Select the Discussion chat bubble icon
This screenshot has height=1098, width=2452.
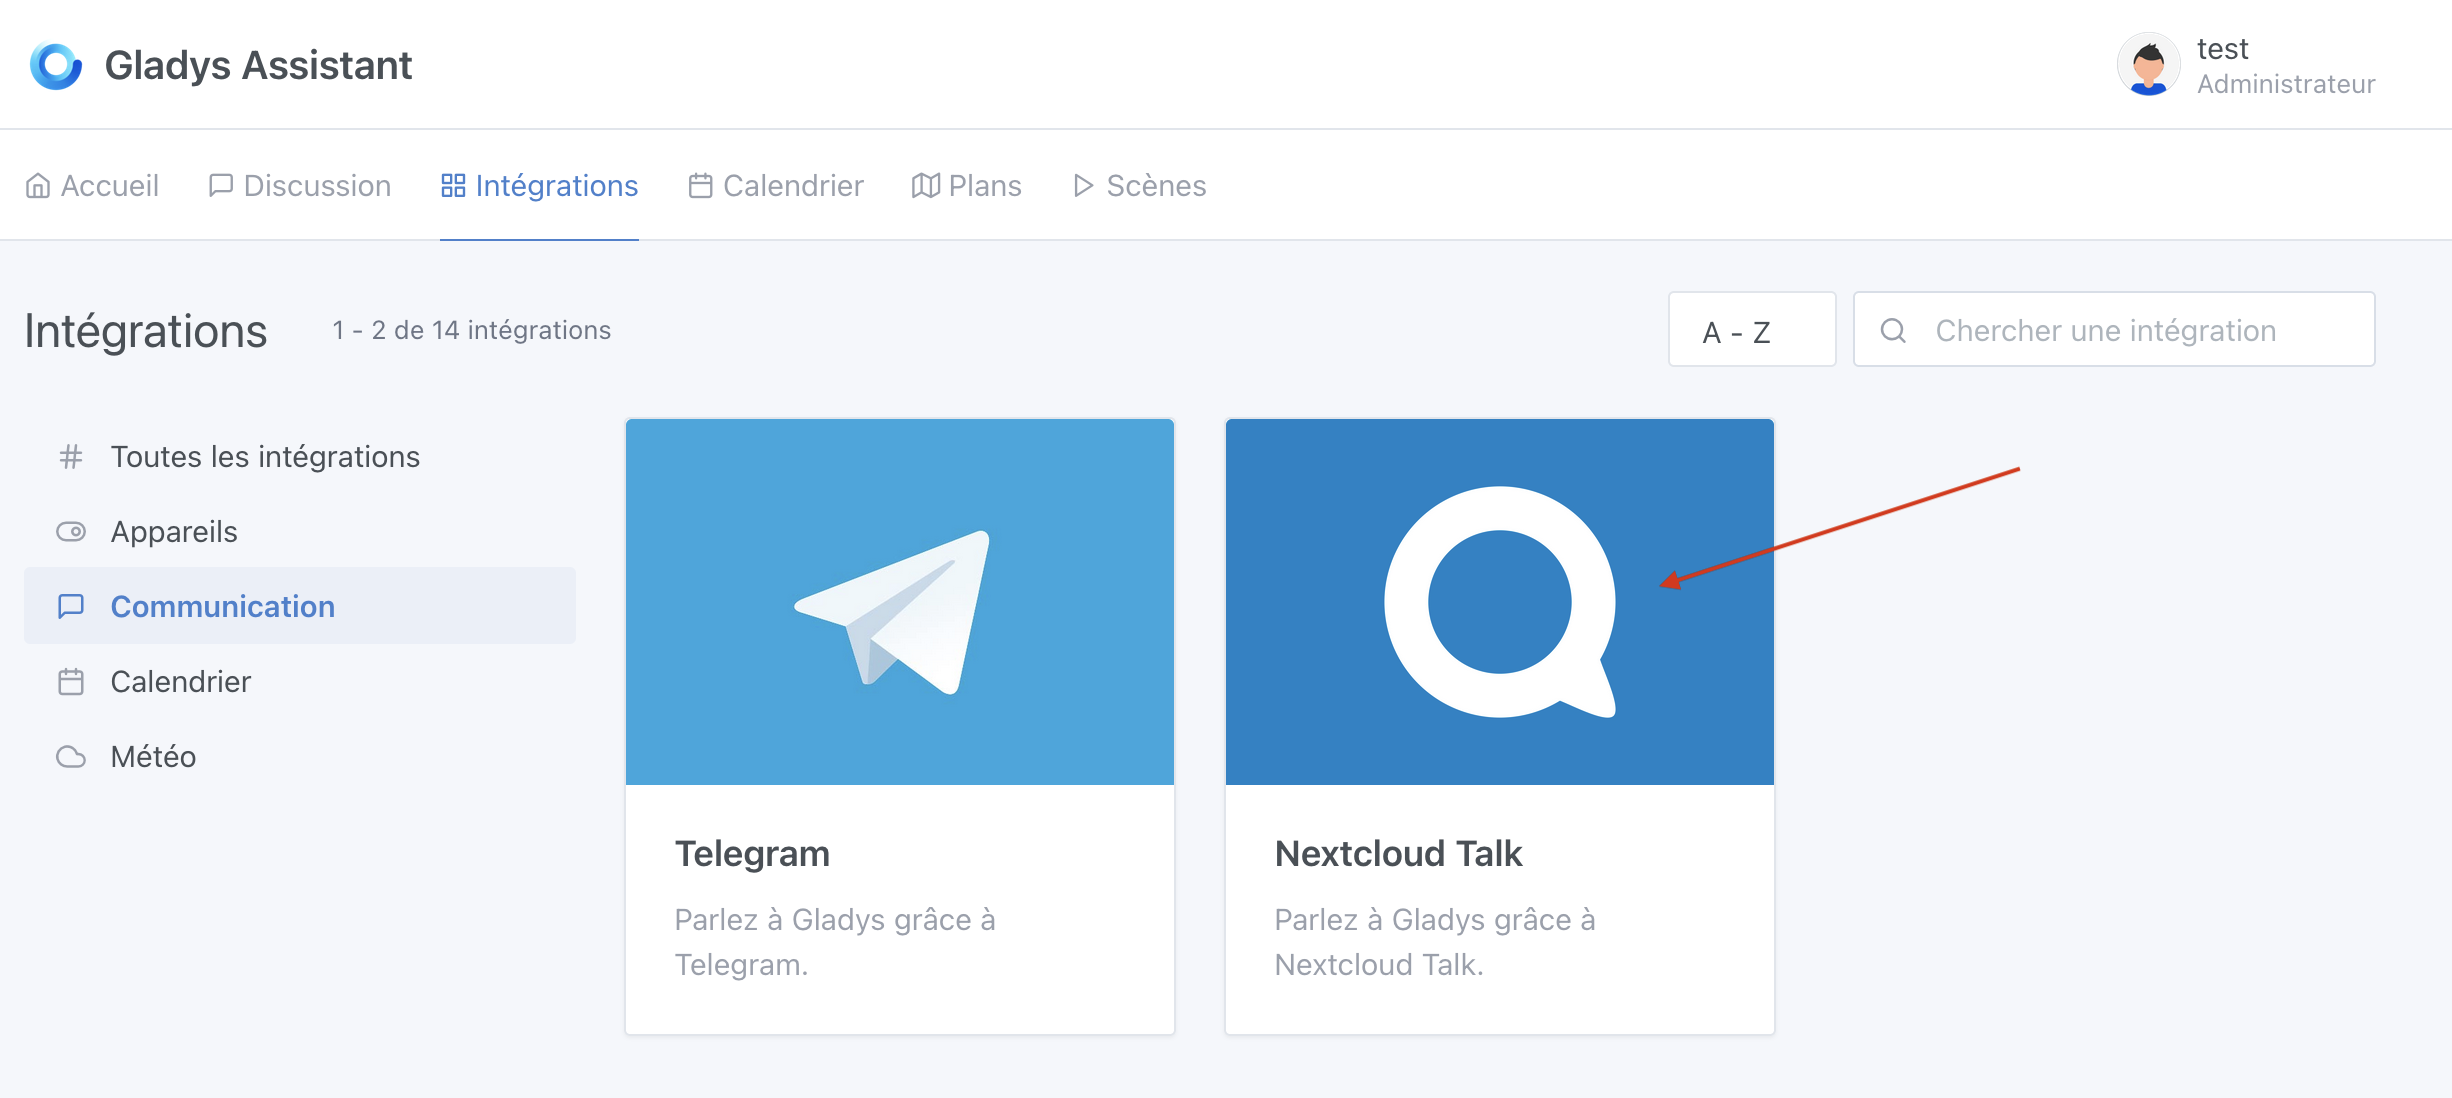pyautogui.click(x=220, y=185)
